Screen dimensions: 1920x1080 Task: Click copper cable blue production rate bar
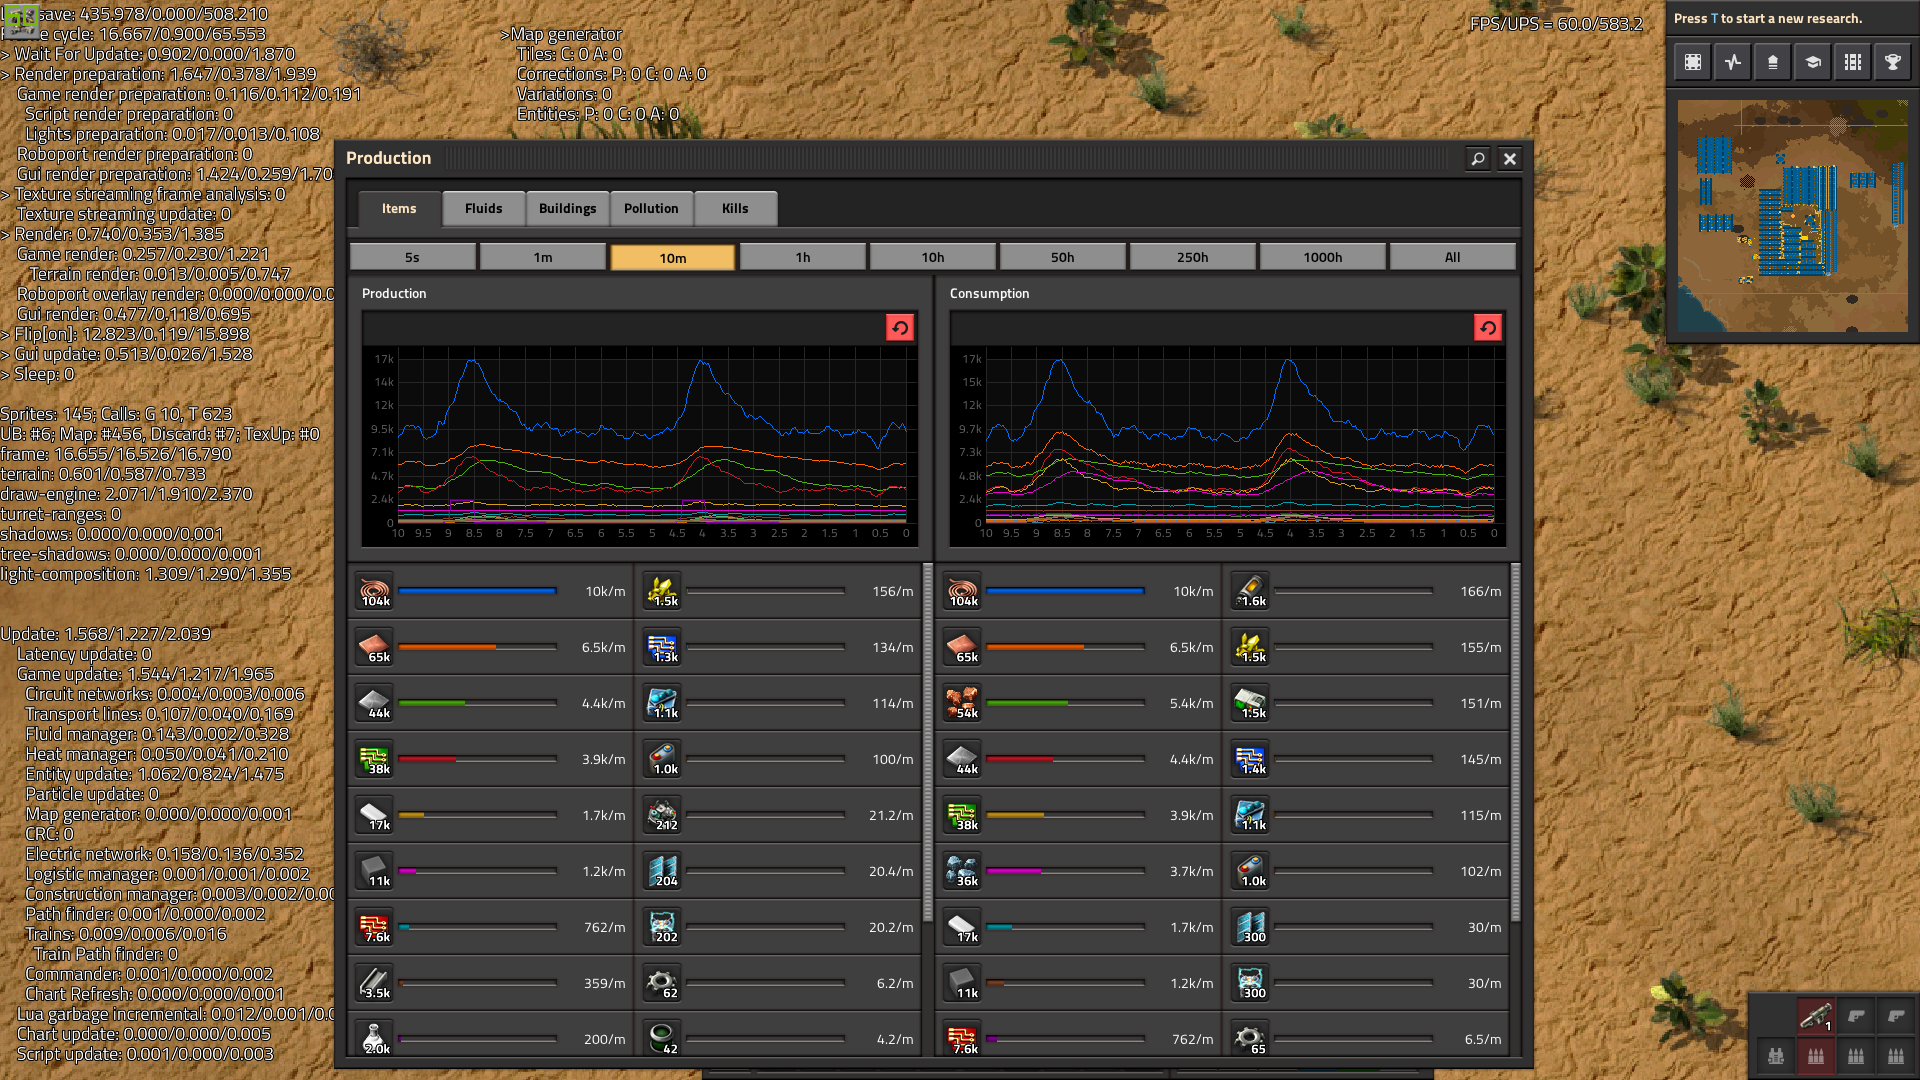click(x=477, y=591)
